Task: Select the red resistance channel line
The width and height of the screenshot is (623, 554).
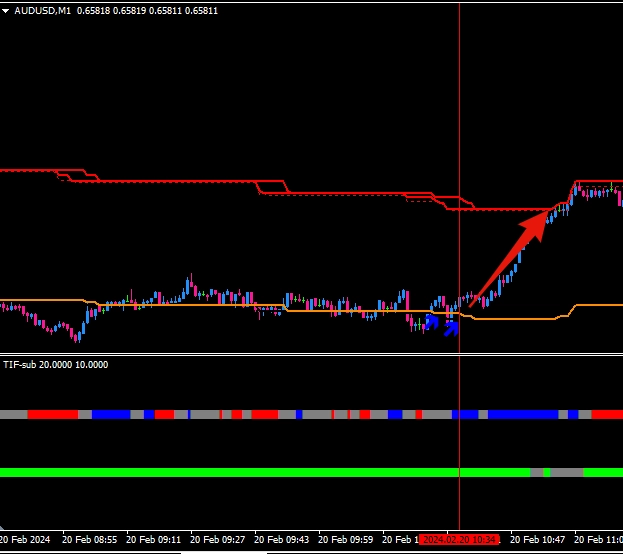Action: pyautogui.click(x=180, y=182)
